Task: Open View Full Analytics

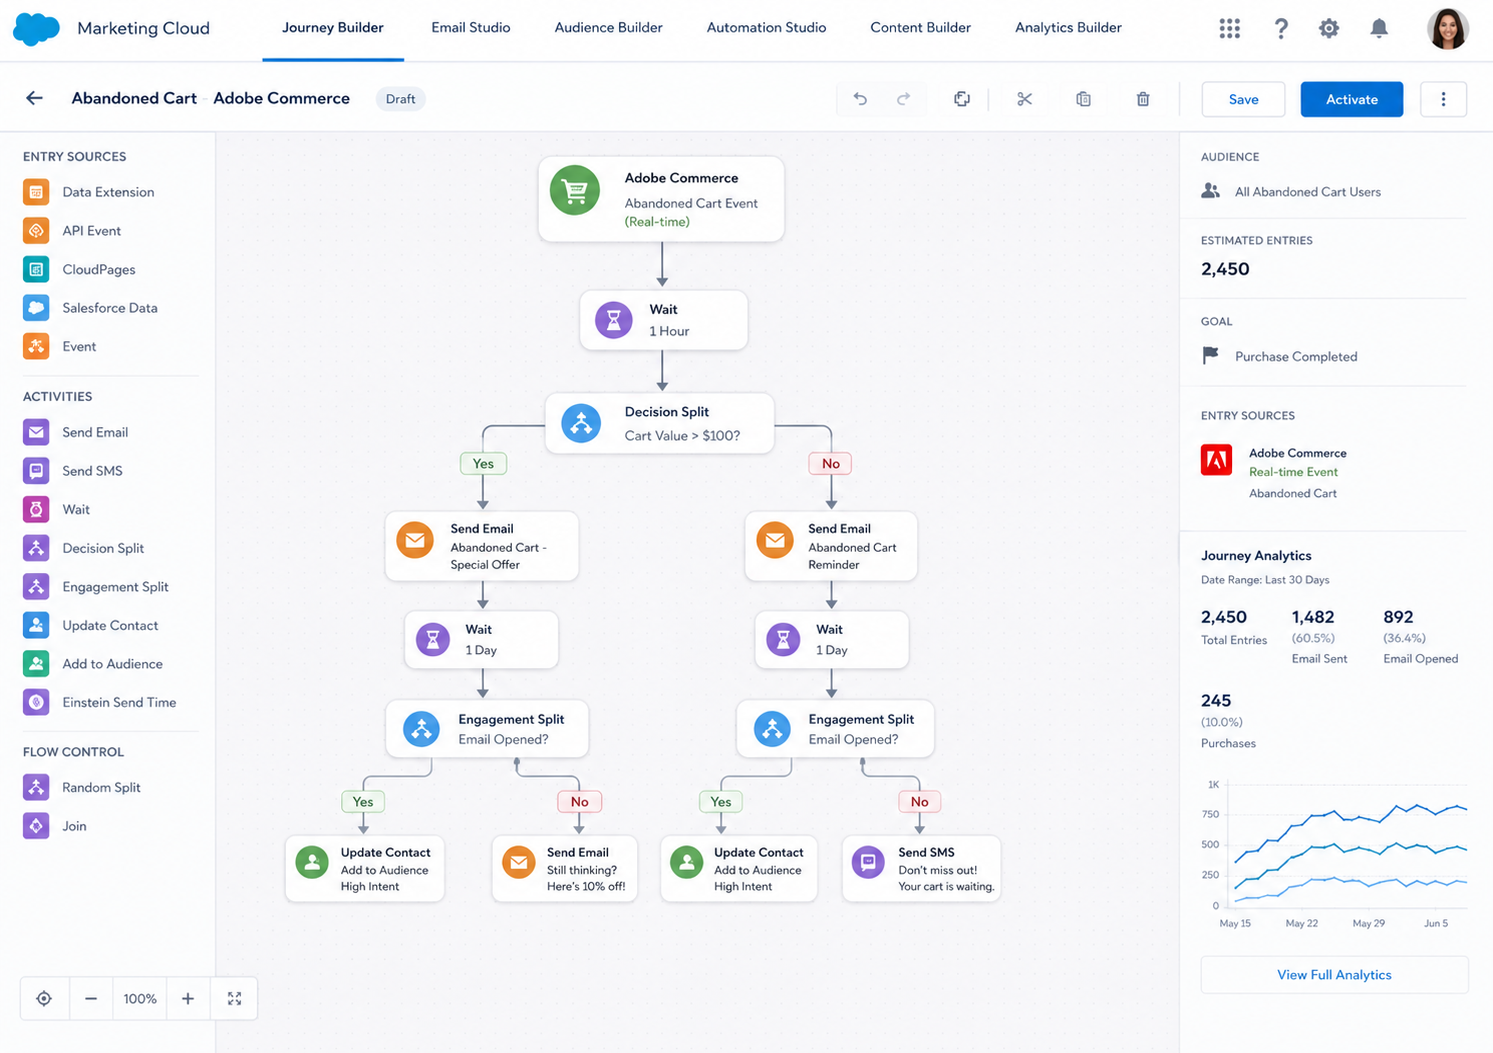Action: (1334, 975)
